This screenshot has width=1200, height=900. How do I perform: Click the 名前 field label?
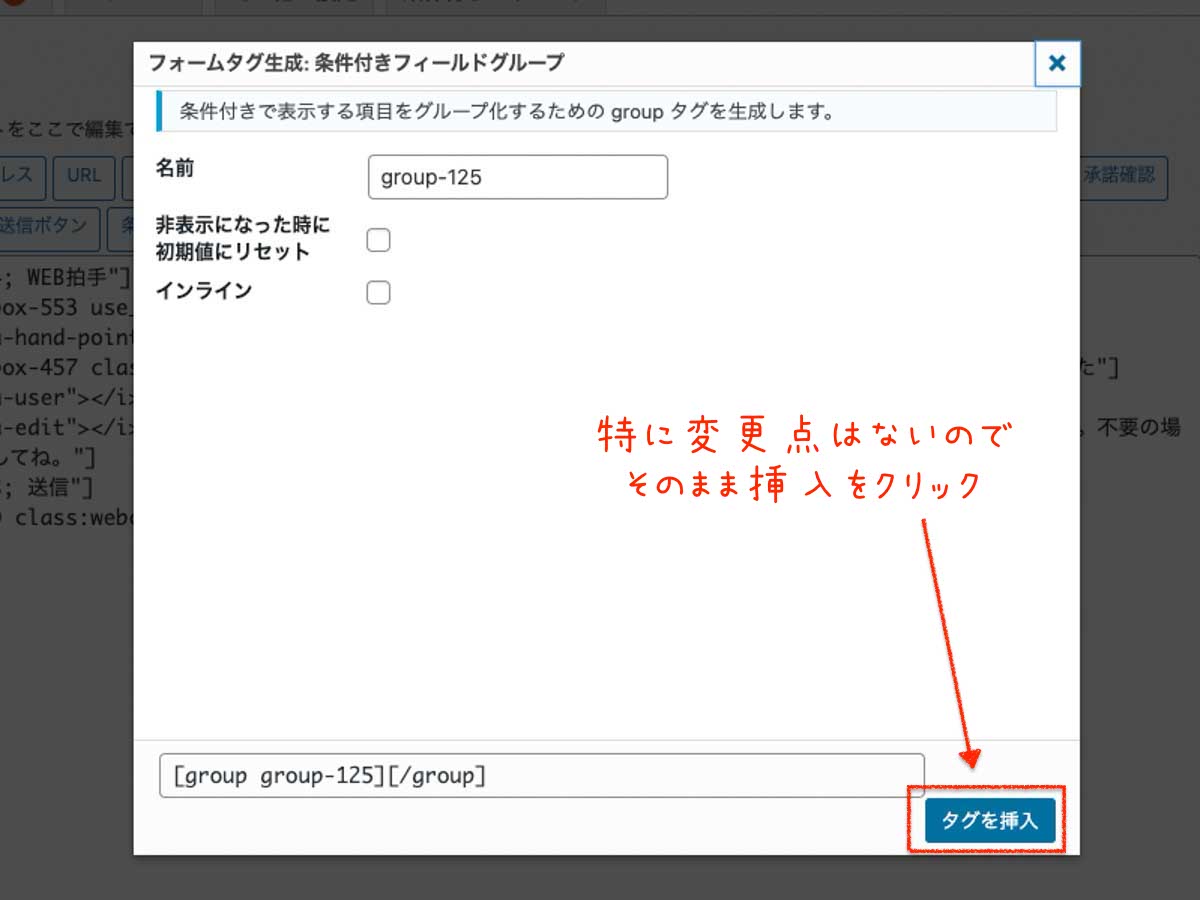pos(175,169)
